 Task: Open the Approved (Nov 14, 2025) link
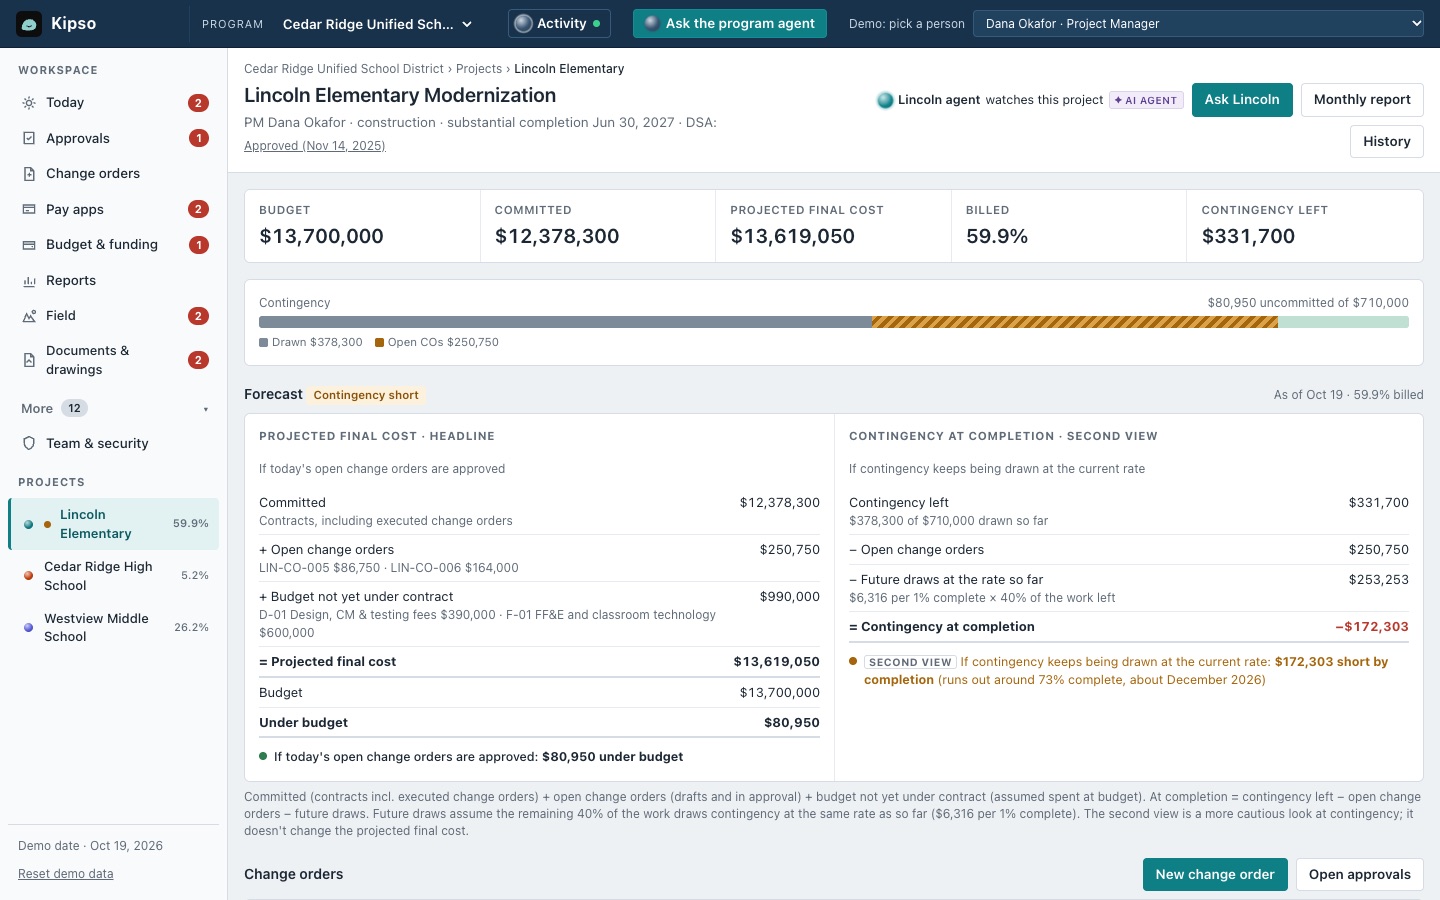(315, 146)
